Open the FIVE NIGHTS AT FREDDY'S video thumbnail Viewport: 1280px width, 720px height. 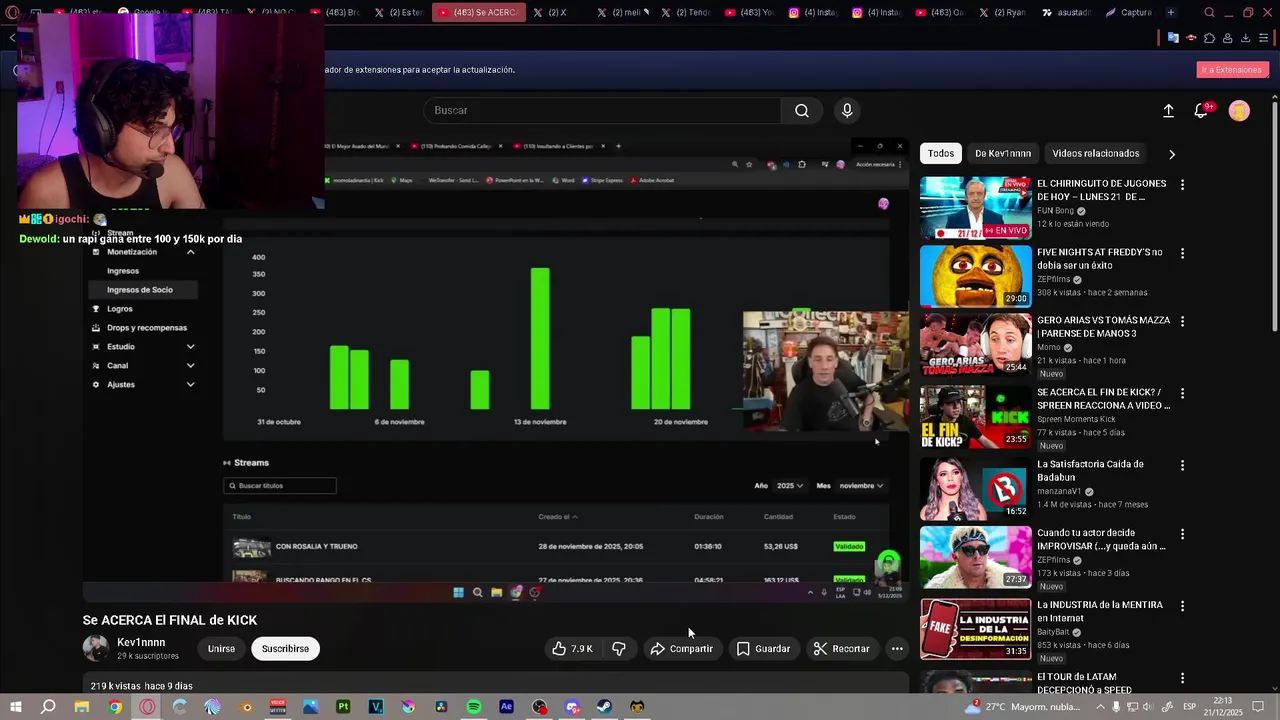(975, 276)
